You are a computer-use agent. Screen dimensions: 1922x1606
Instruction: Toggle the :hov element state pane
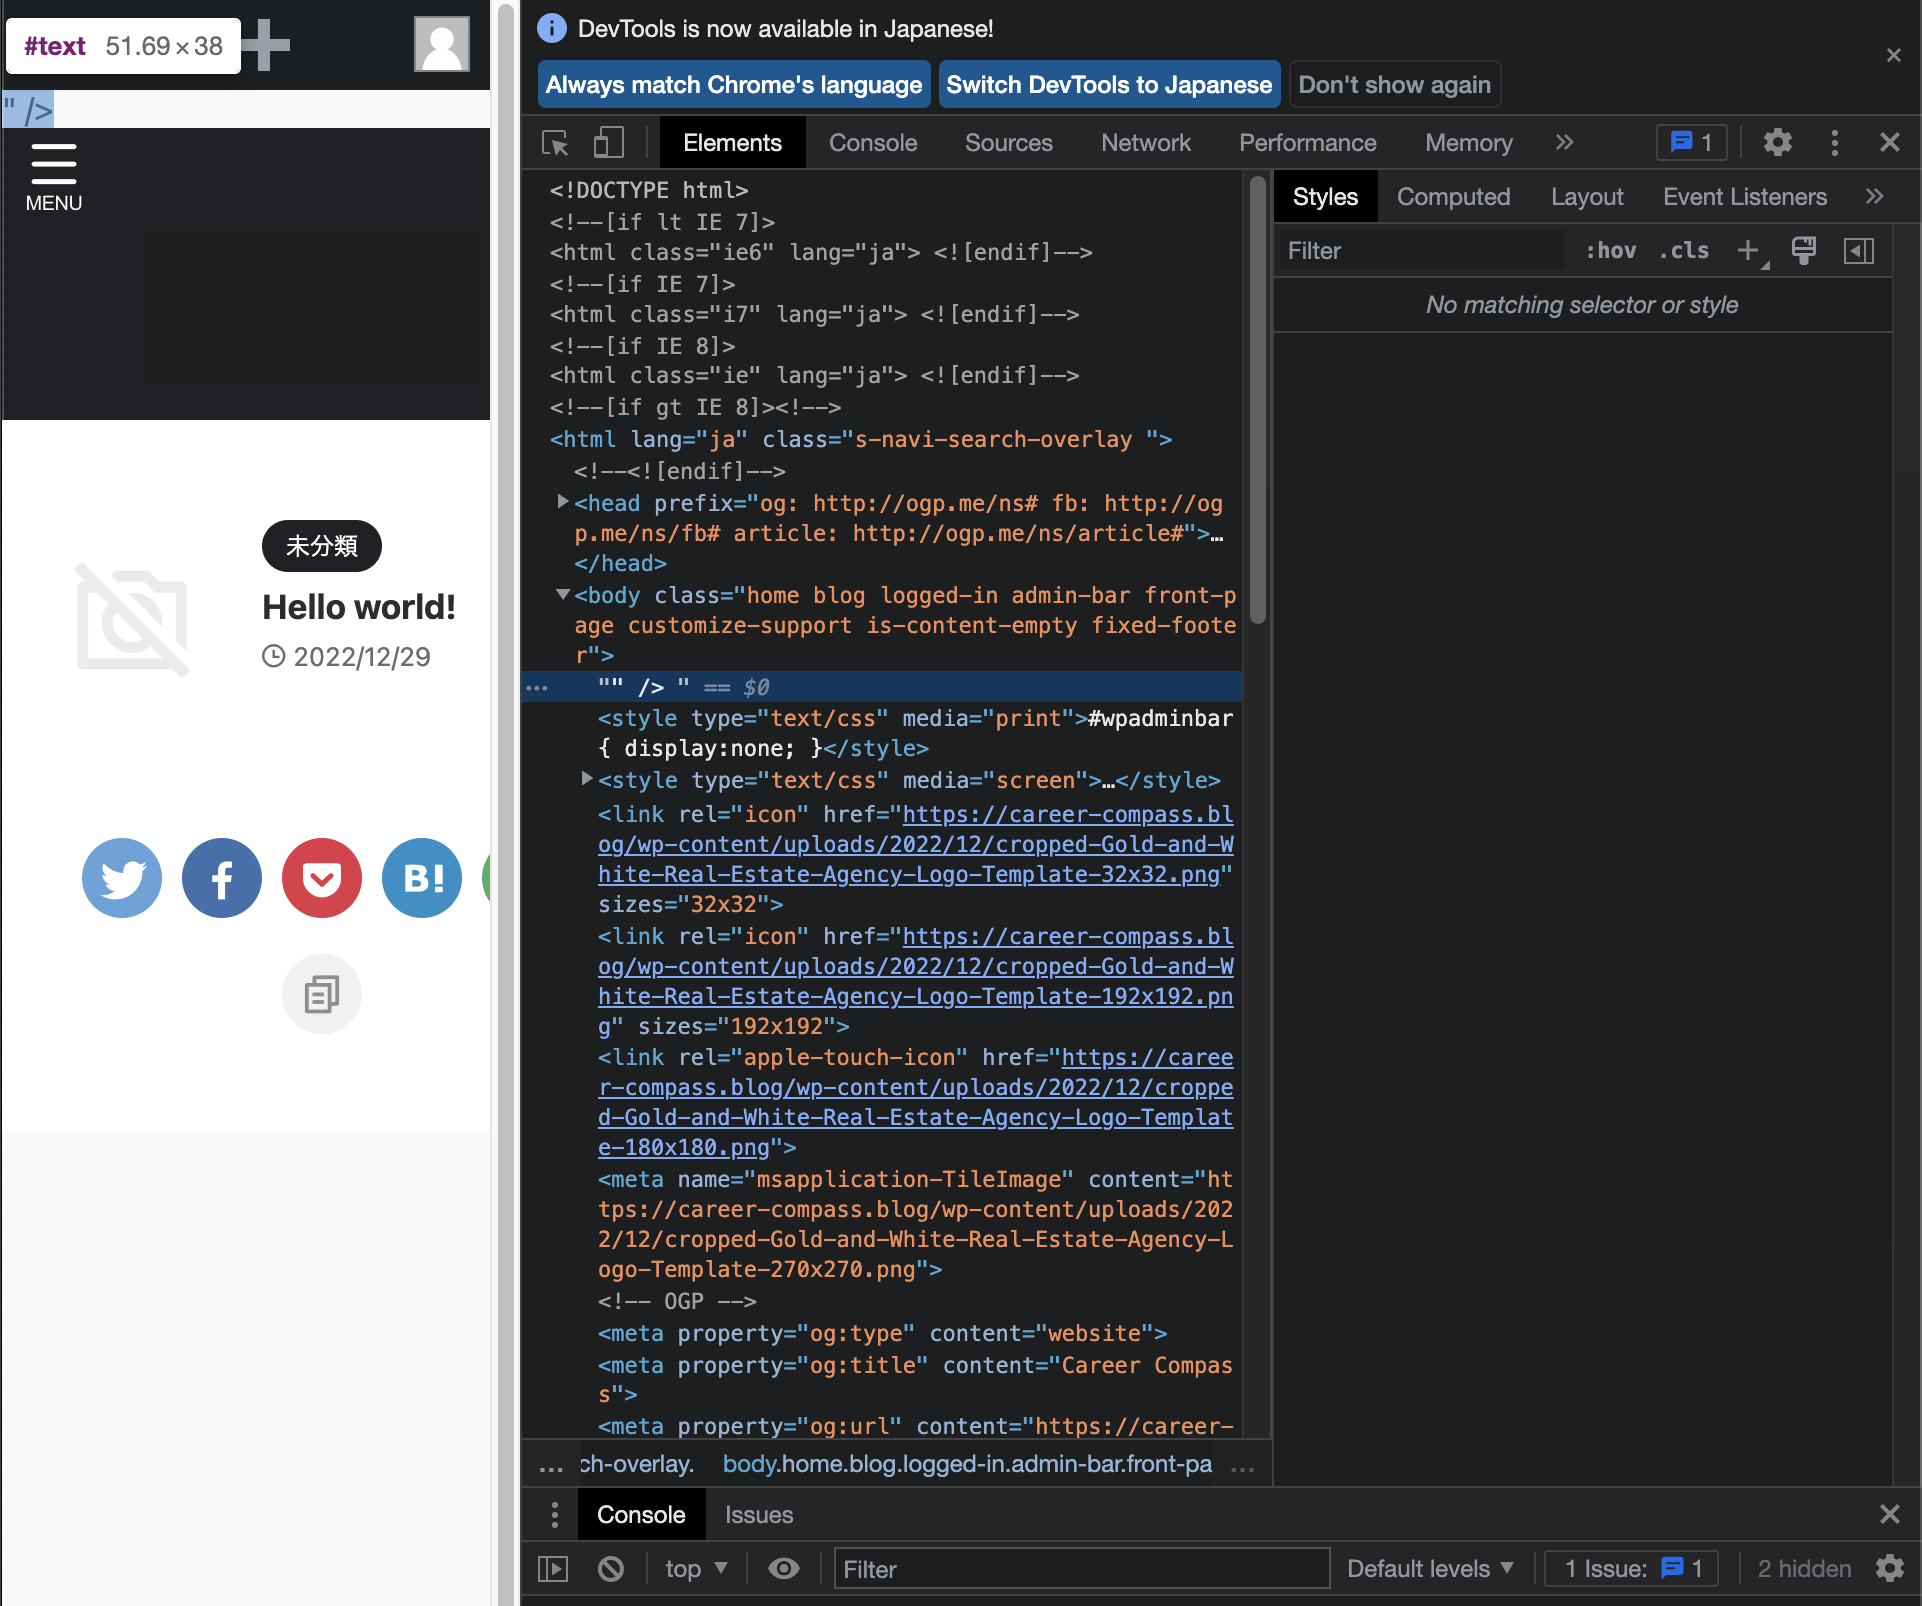pyautogui.click(x=1611, y=250)
